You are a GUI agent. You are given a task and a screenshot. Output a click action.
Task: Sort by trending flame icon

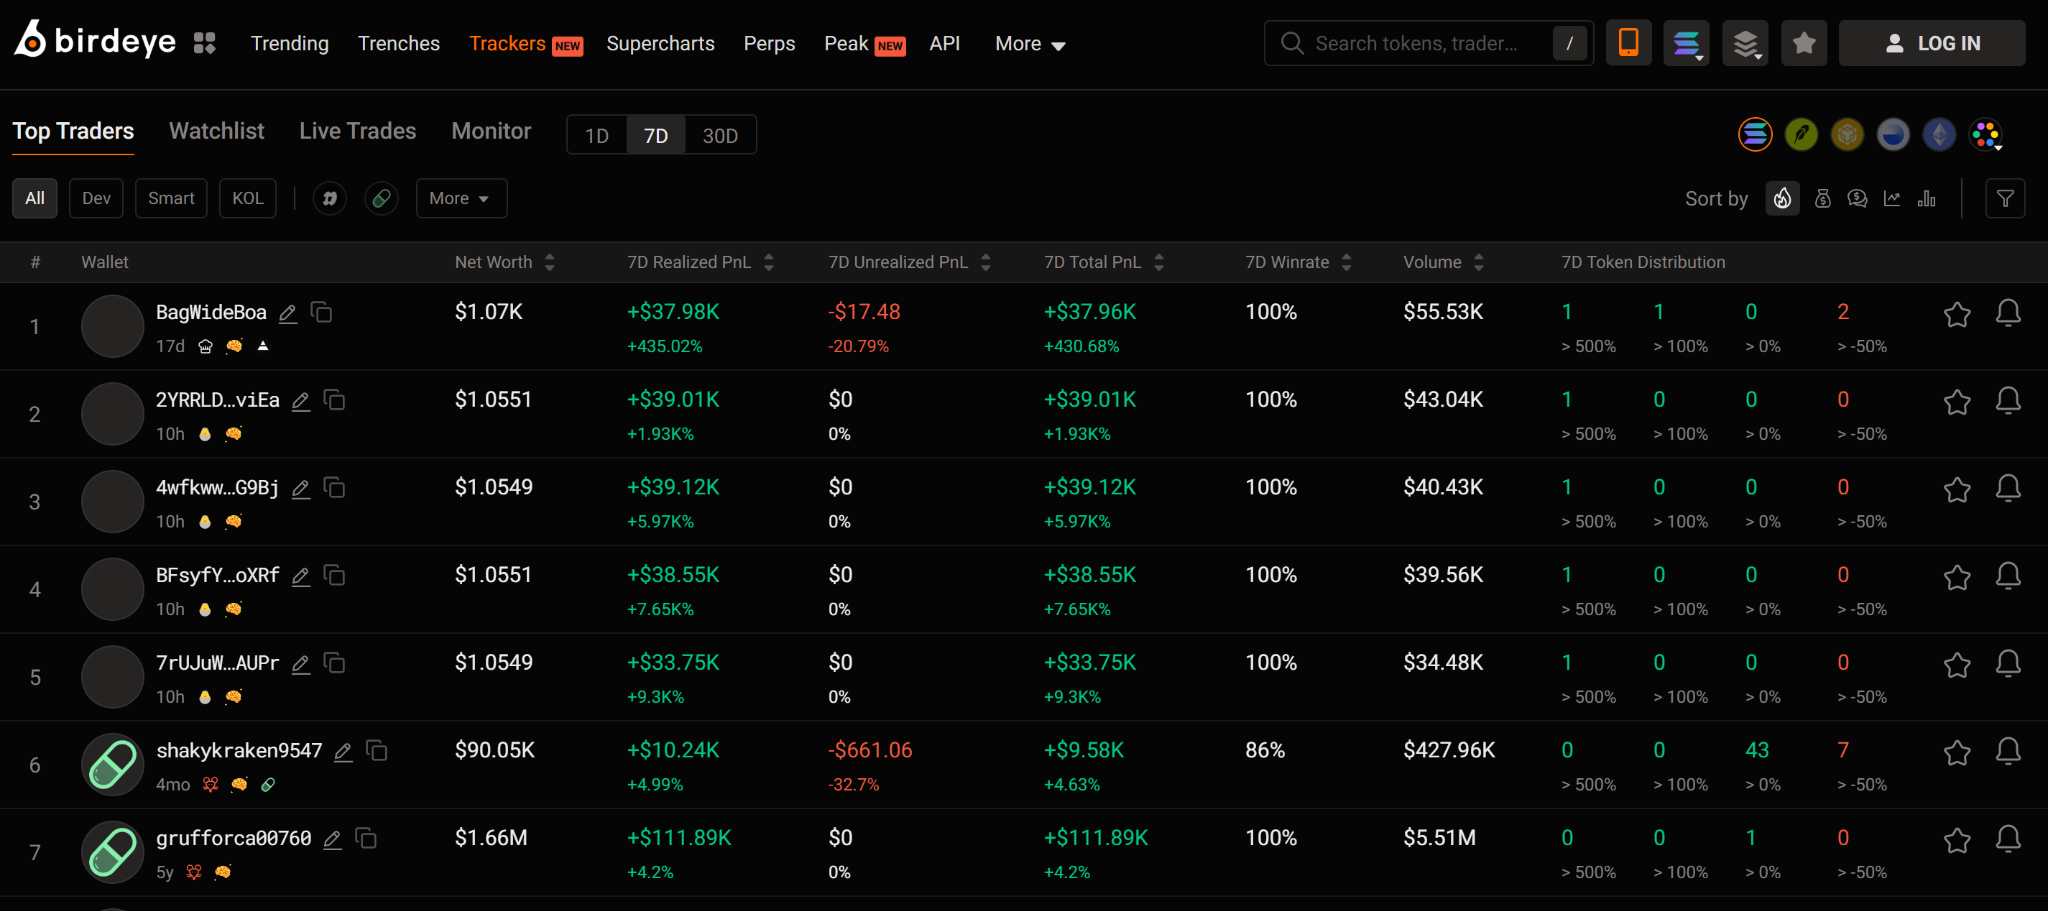pyautogui.click(x=1782, y=198)
